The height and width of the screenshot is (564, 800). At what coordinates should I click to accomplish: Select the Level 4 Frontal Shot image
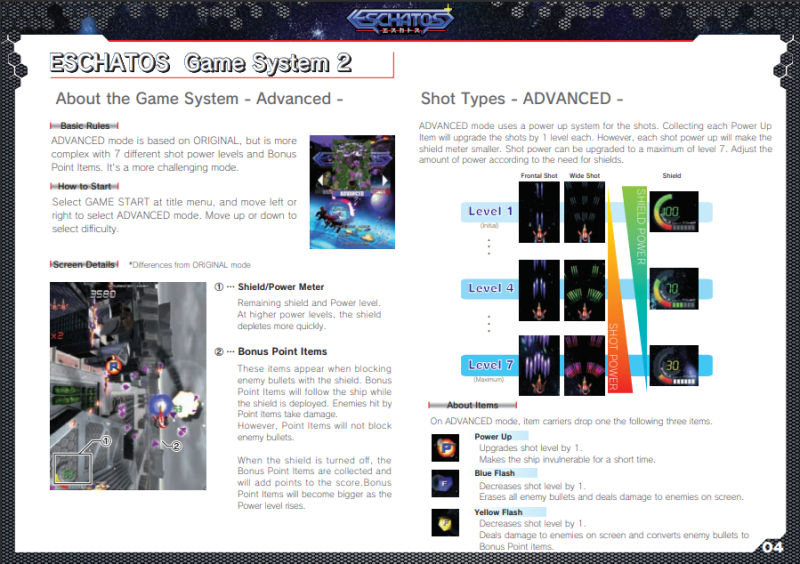click(x=539, y=290)
